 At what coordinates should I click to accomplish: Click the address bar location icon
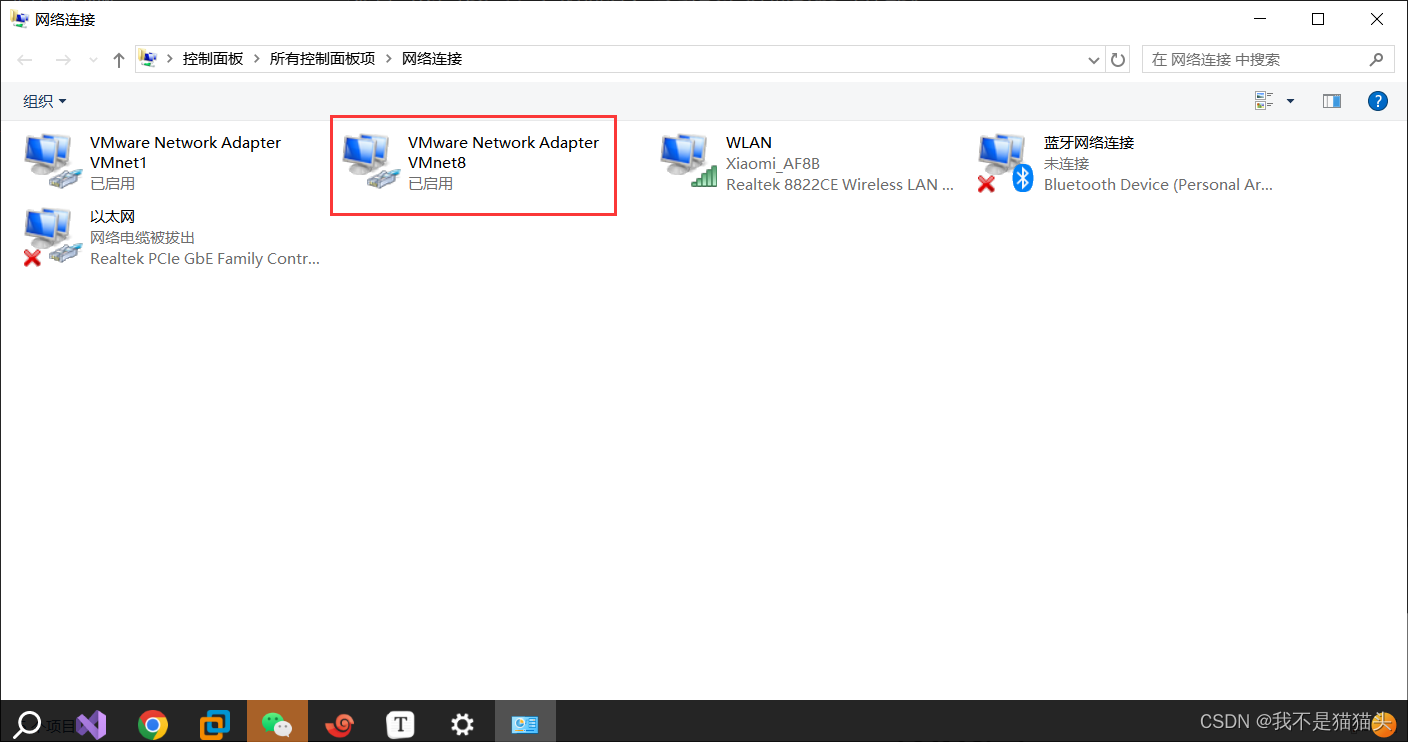148,59
